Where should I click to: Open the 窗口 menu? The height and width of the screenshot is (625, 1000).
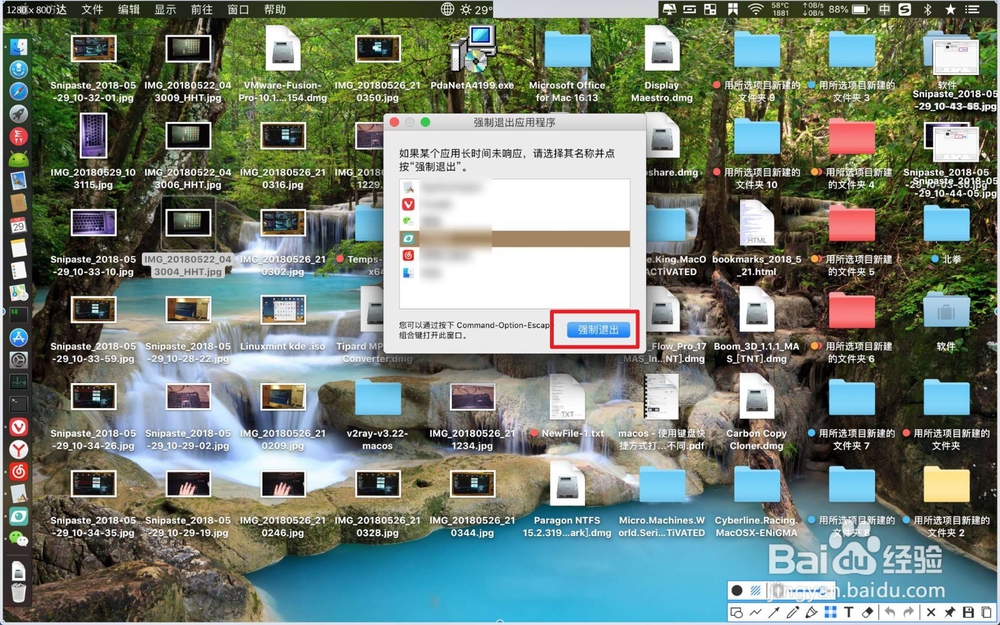click(x=238, y=10)
